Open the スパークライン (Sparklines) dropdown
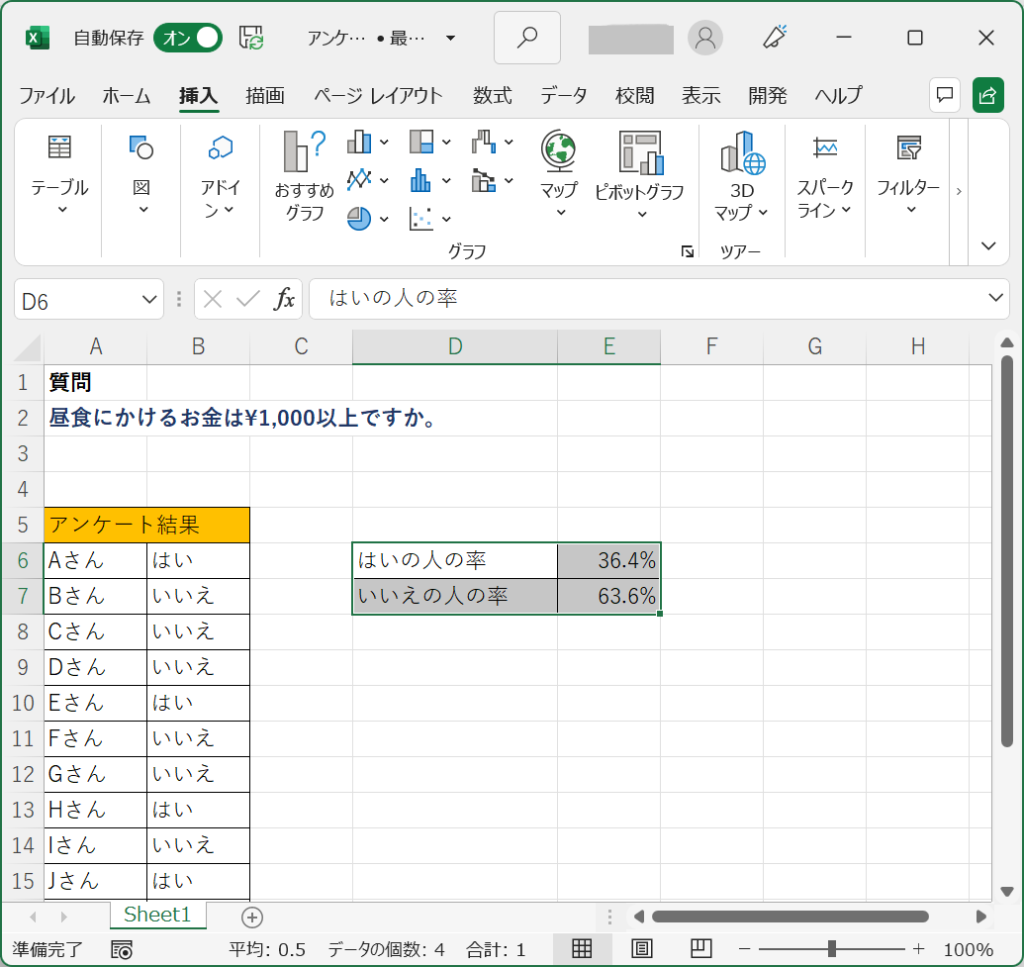1024x967 pixels. tap(824, 175)
